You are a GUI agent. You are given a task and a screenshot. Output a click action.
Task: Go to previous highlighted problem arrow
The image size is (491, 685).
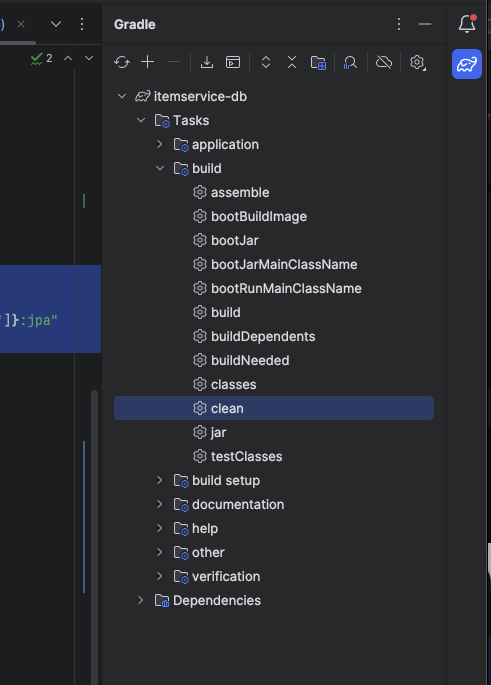tap(68, 58)
